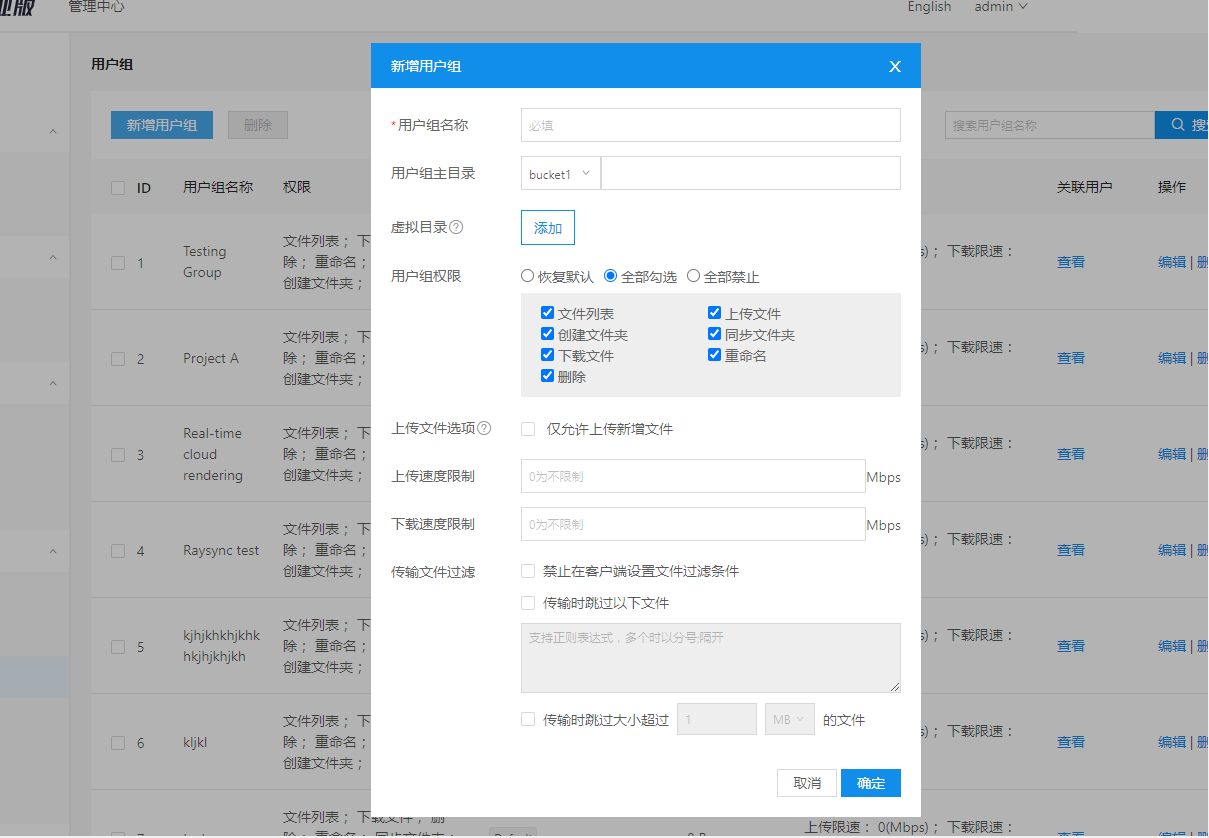Click the 用户组名称 input field
Screen dimensions: 1209x838
coord(710,124)
